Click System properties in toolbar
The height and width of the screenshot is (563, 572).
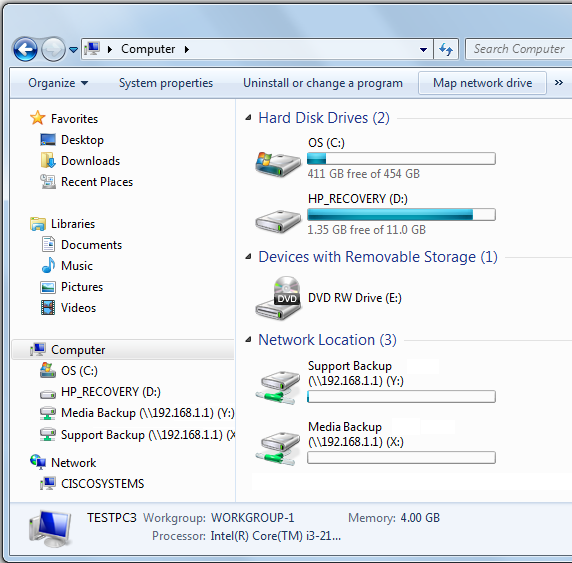(x=166, y=83)
